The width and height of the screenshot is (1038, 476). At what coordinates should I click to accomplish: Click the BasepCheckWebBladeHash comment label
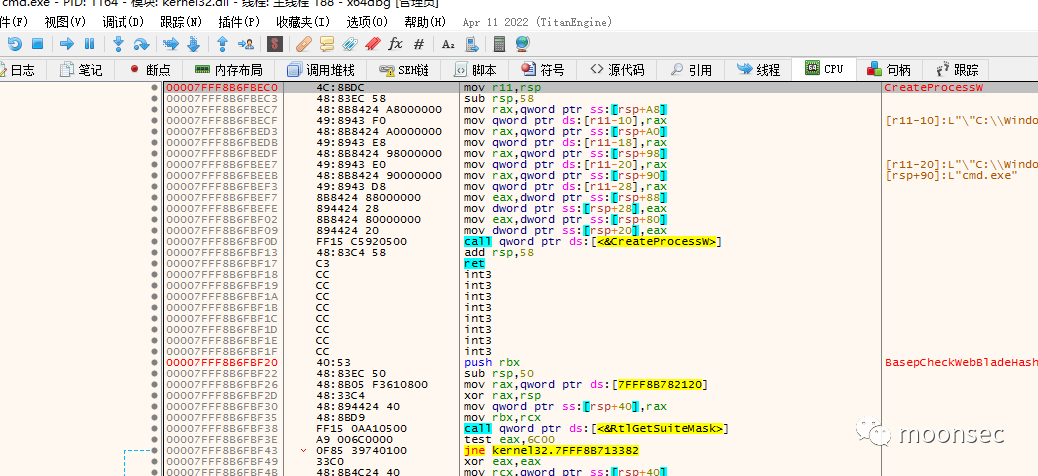click(961, 362)
